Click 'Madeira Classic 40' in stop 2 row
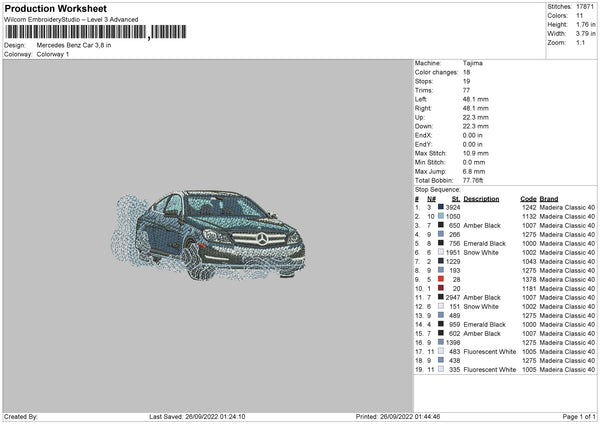Image resolution: width=600 pixels, height=424 pixels. pos(567,217)
